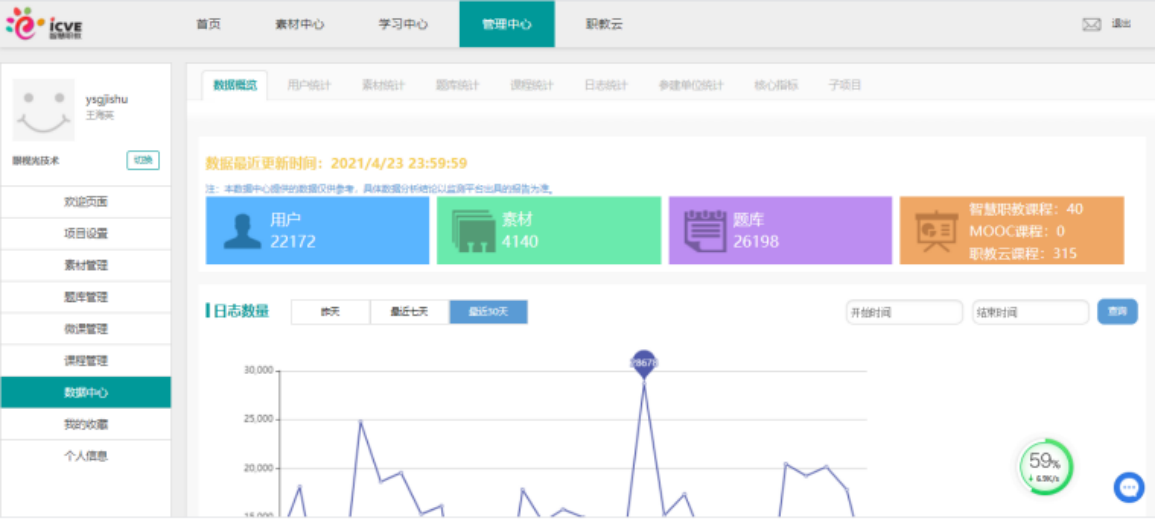The image size is (1156, 521).
Task: Open 课程管理 in the sidebar
Action: click(x=86, y=361)
